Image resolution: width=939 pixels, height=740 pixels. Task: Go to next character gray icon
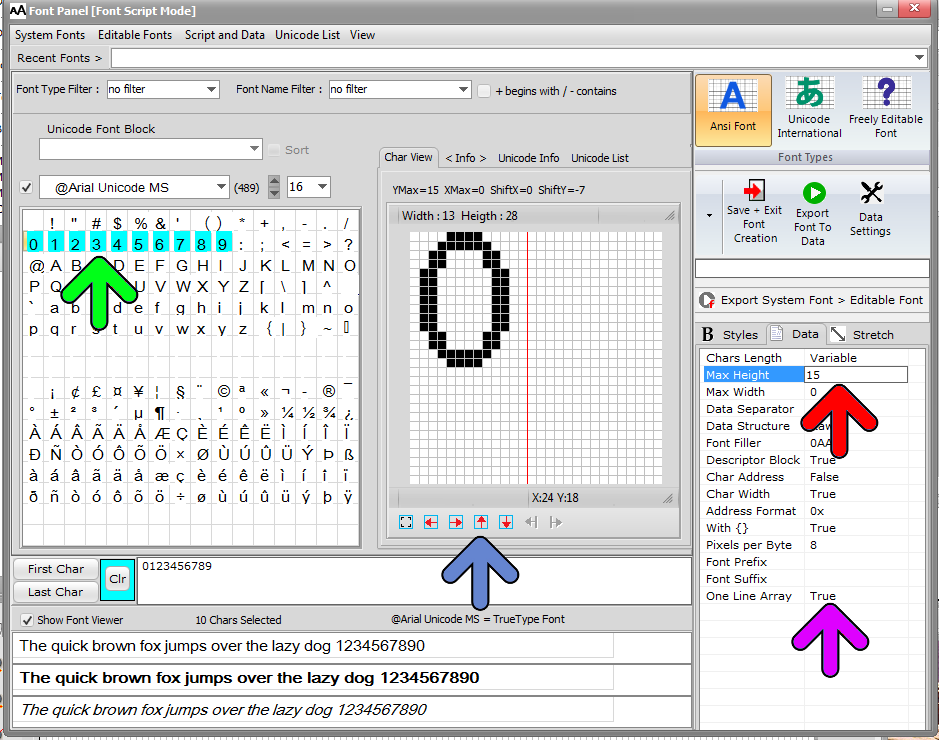click(x=556, y=522)
